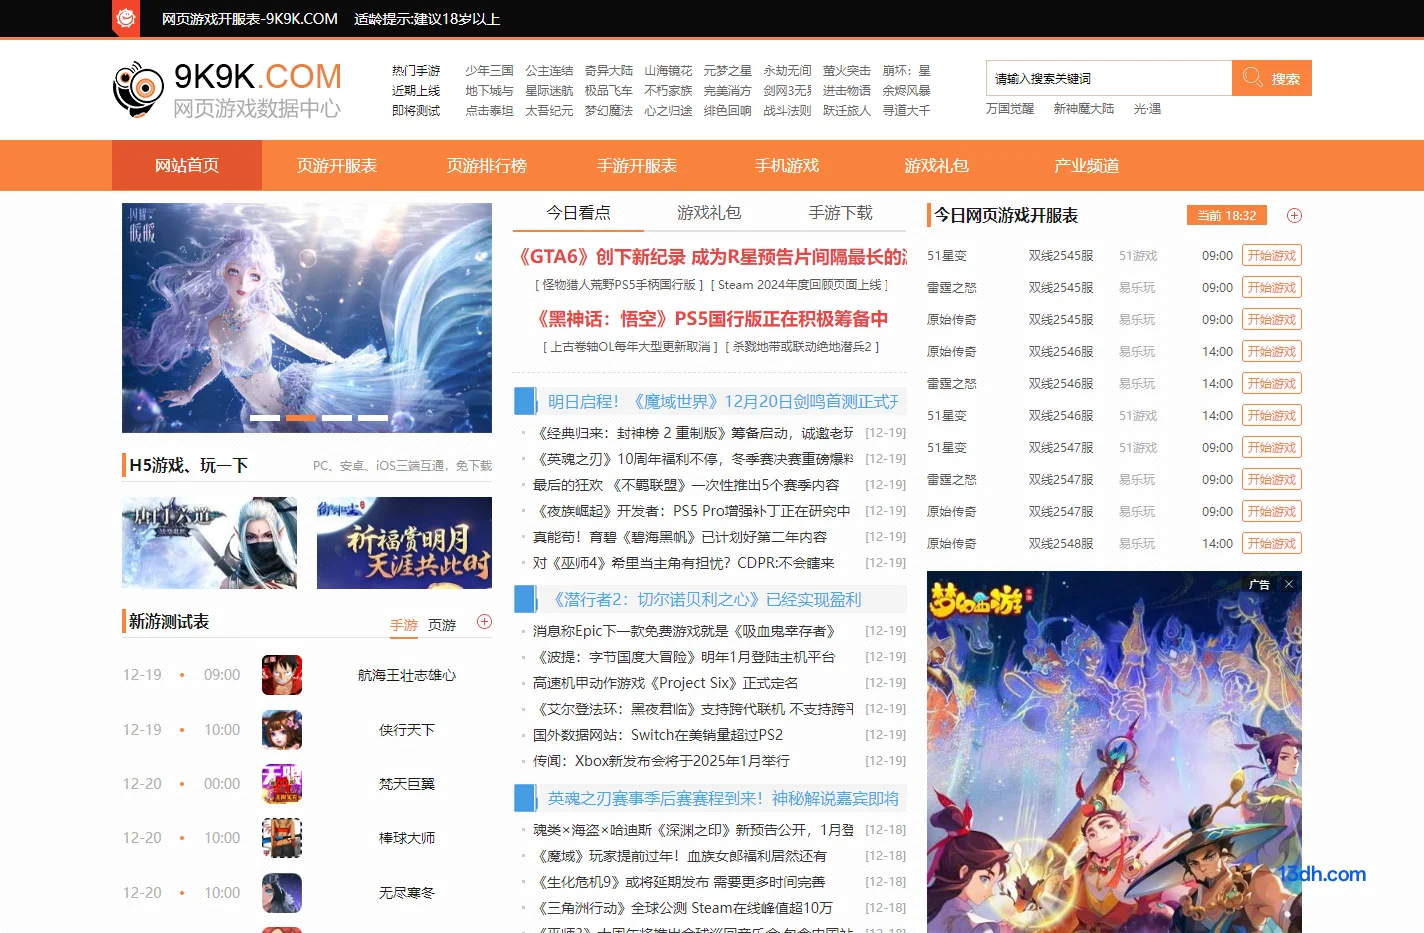Click 热门手游 category link
Screen dimensions: 1424x933
click(416, 71)
